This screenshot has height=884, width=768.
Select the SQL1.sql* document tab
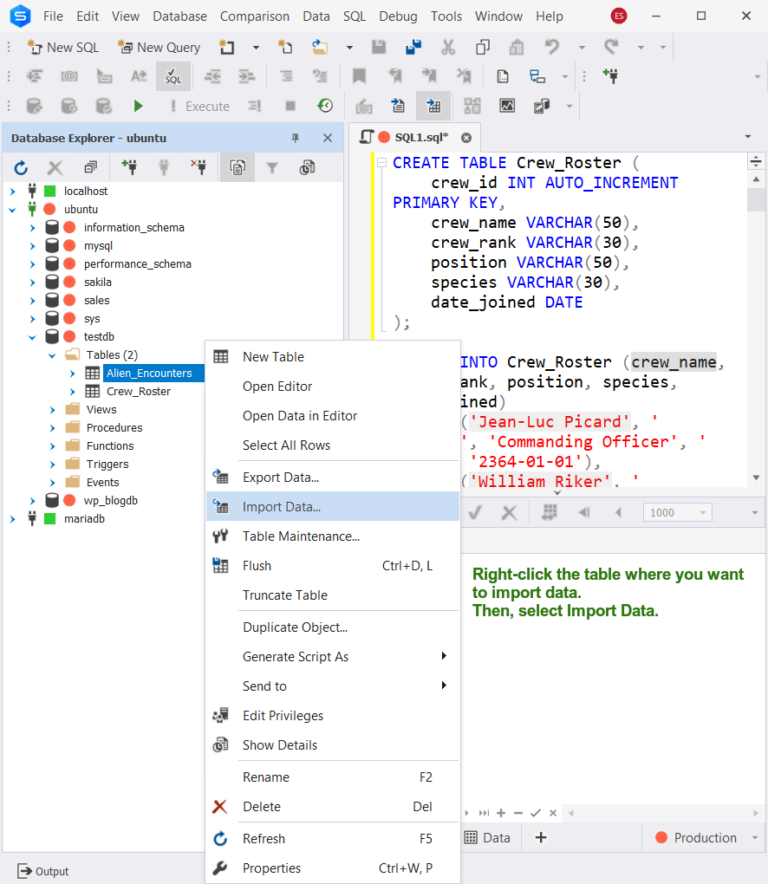coord(415,138)
